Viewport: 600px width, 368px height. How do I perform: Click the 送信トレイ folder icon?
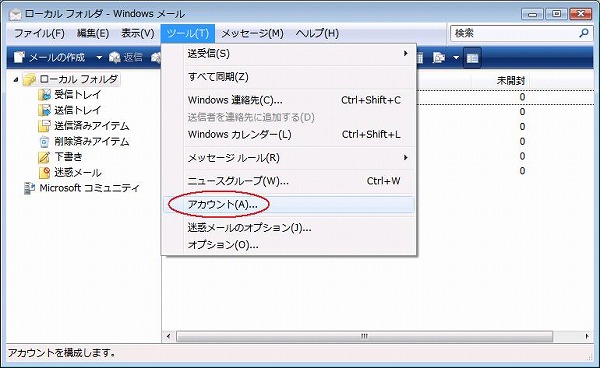44,110
